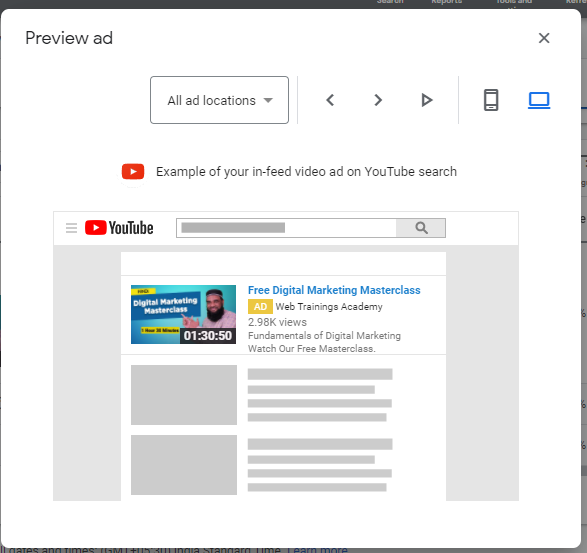The height and width of the screenshot is (553, 587).
Task: Switch to mobile device preview
Action: [x=491, y=100]
